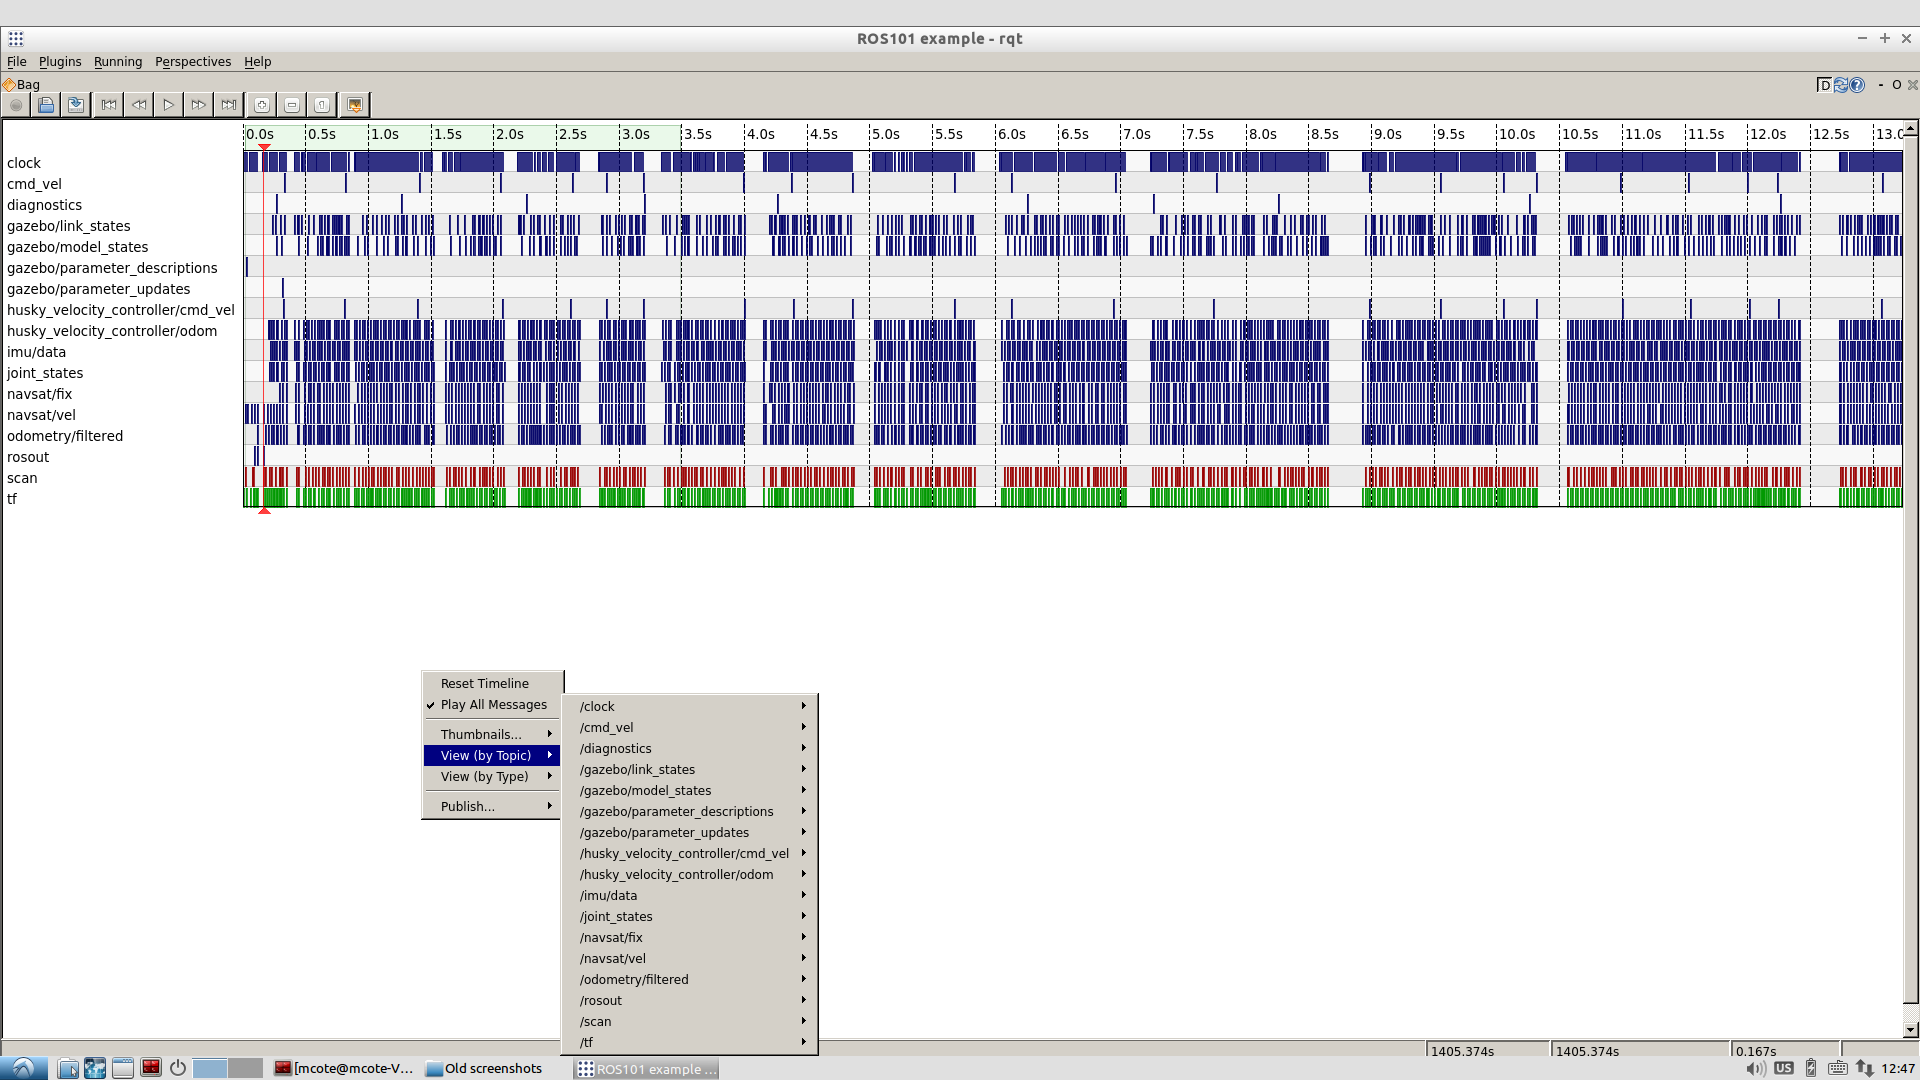This screenshot has height=1080, width=1920.
Task: Click the record bag button
Action: [16, 105]
